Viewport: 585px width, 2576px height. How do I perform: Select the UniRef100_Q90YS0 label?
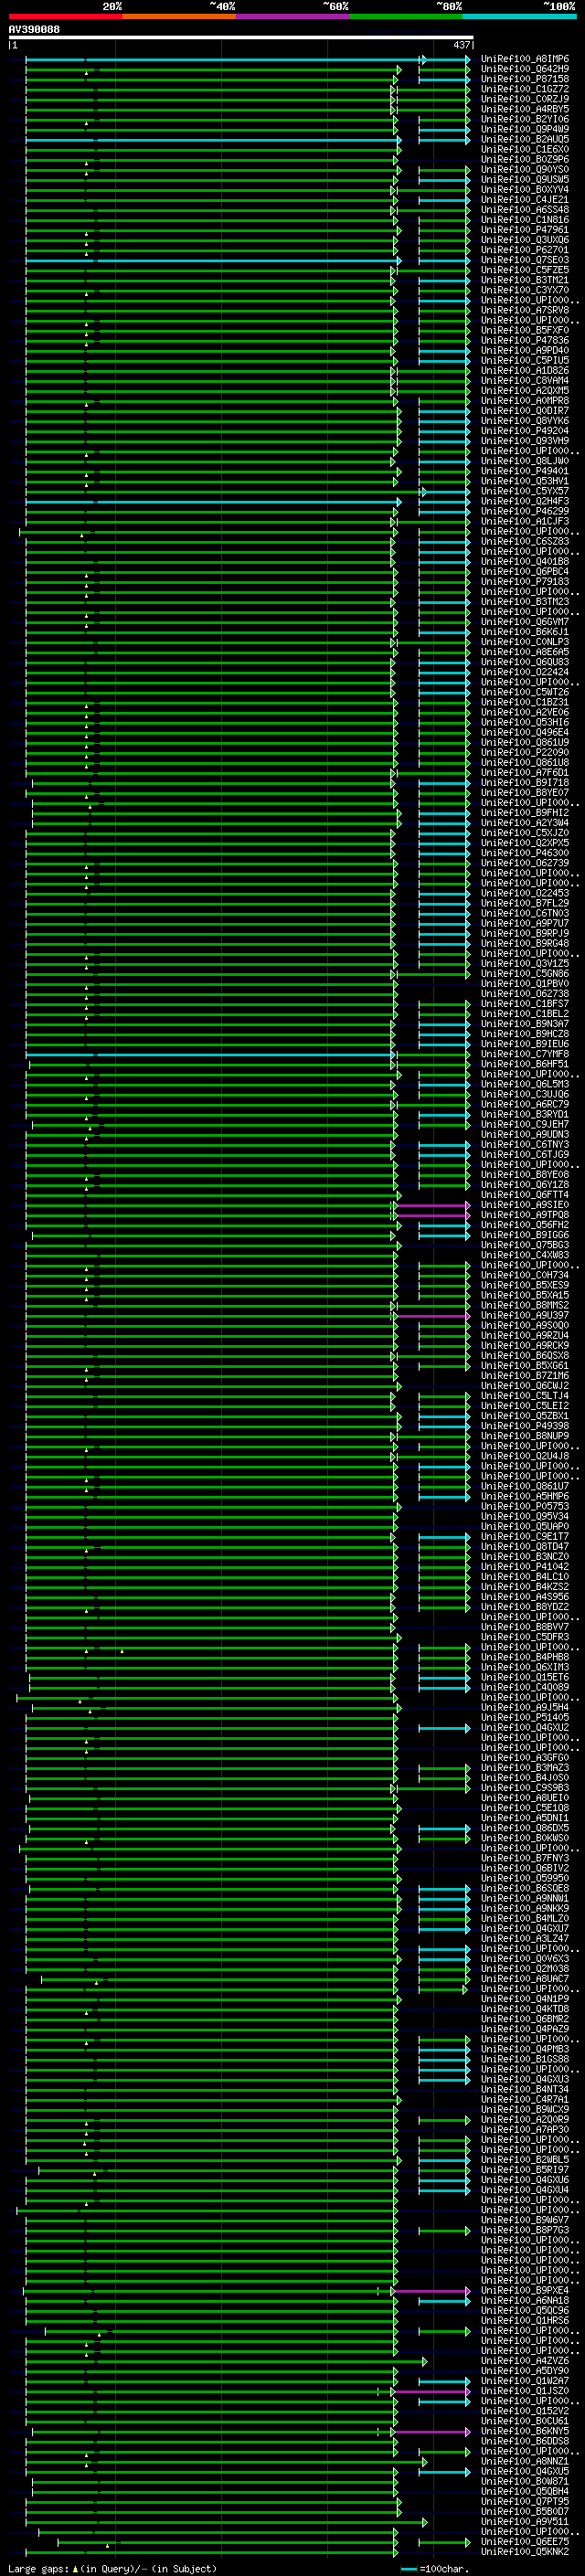pyautogui.click(x=525, y=169)
